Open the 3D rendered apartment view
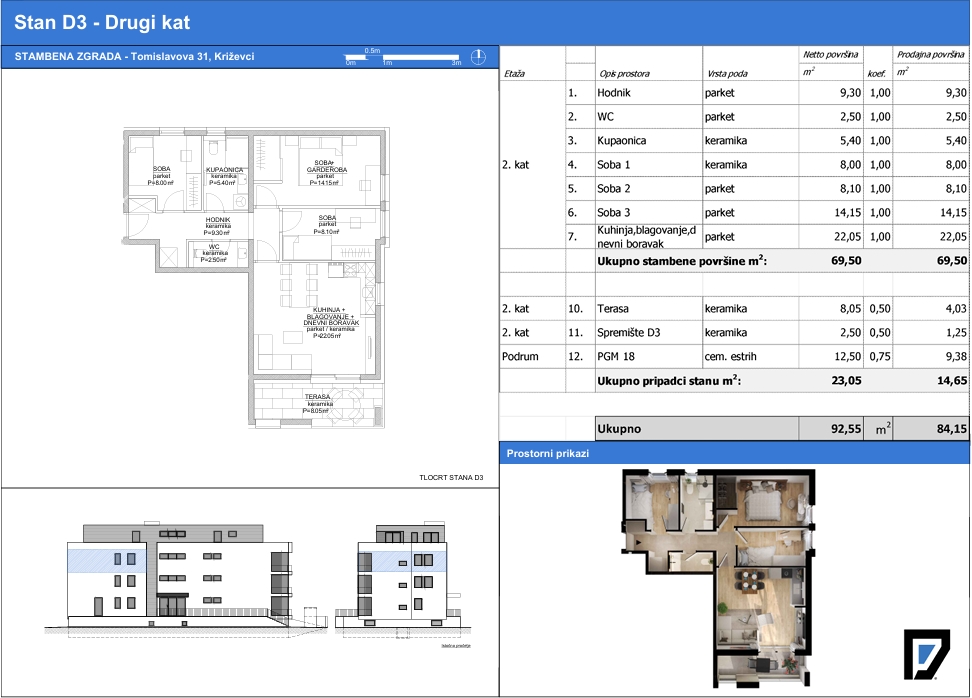The image size is (972, 698). click(x=718, y=578)
